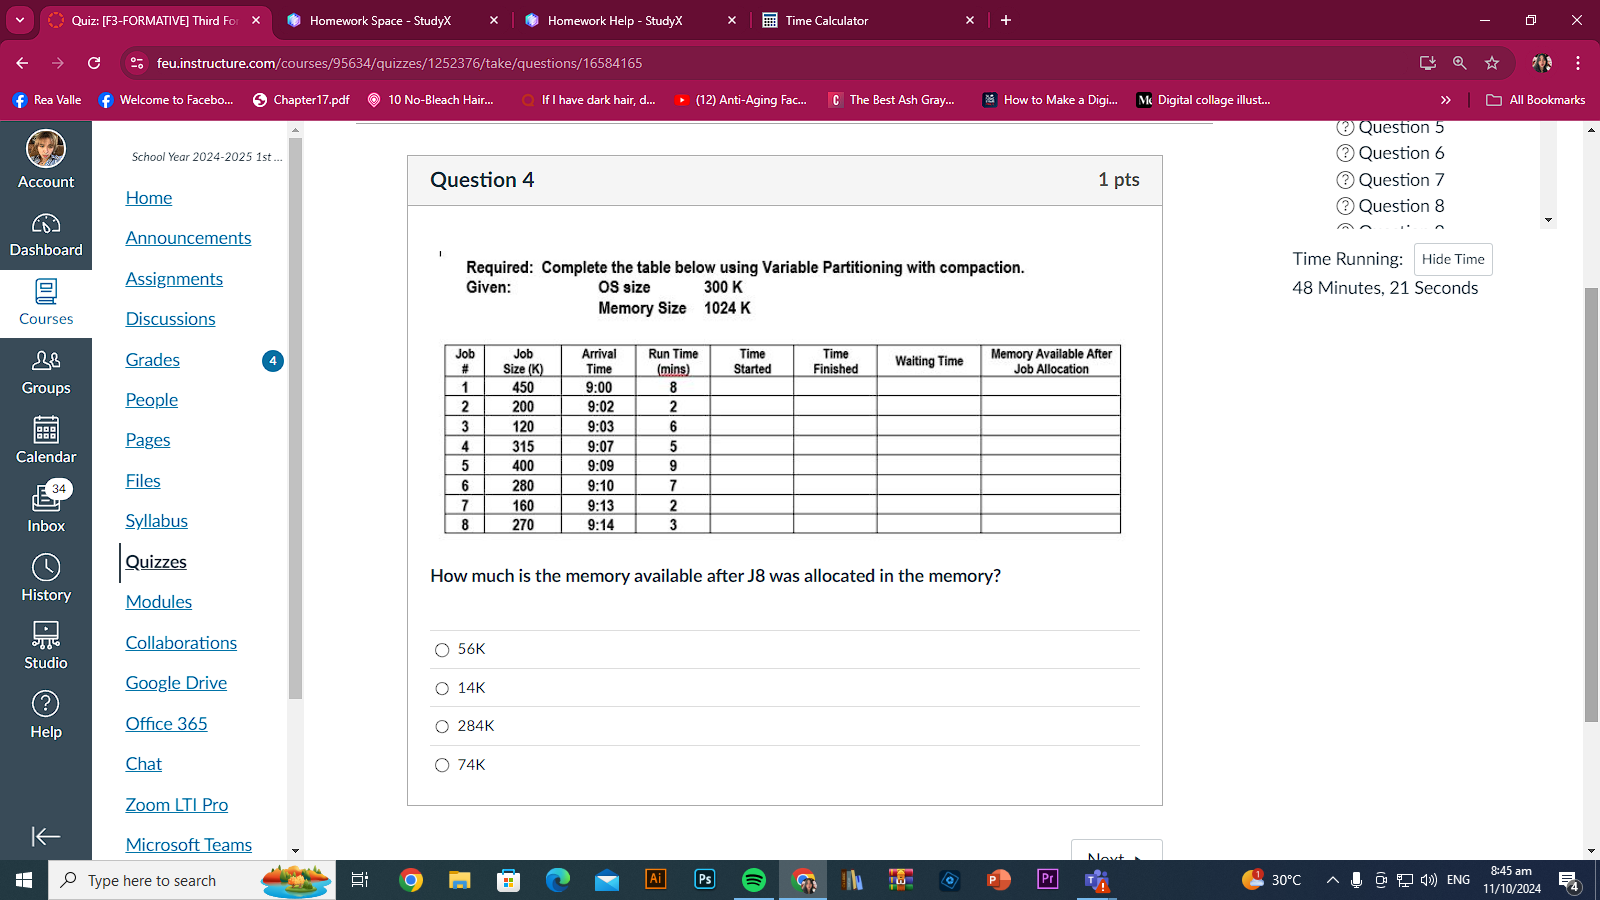Select the 56K answer option

[x=442, y=650]
